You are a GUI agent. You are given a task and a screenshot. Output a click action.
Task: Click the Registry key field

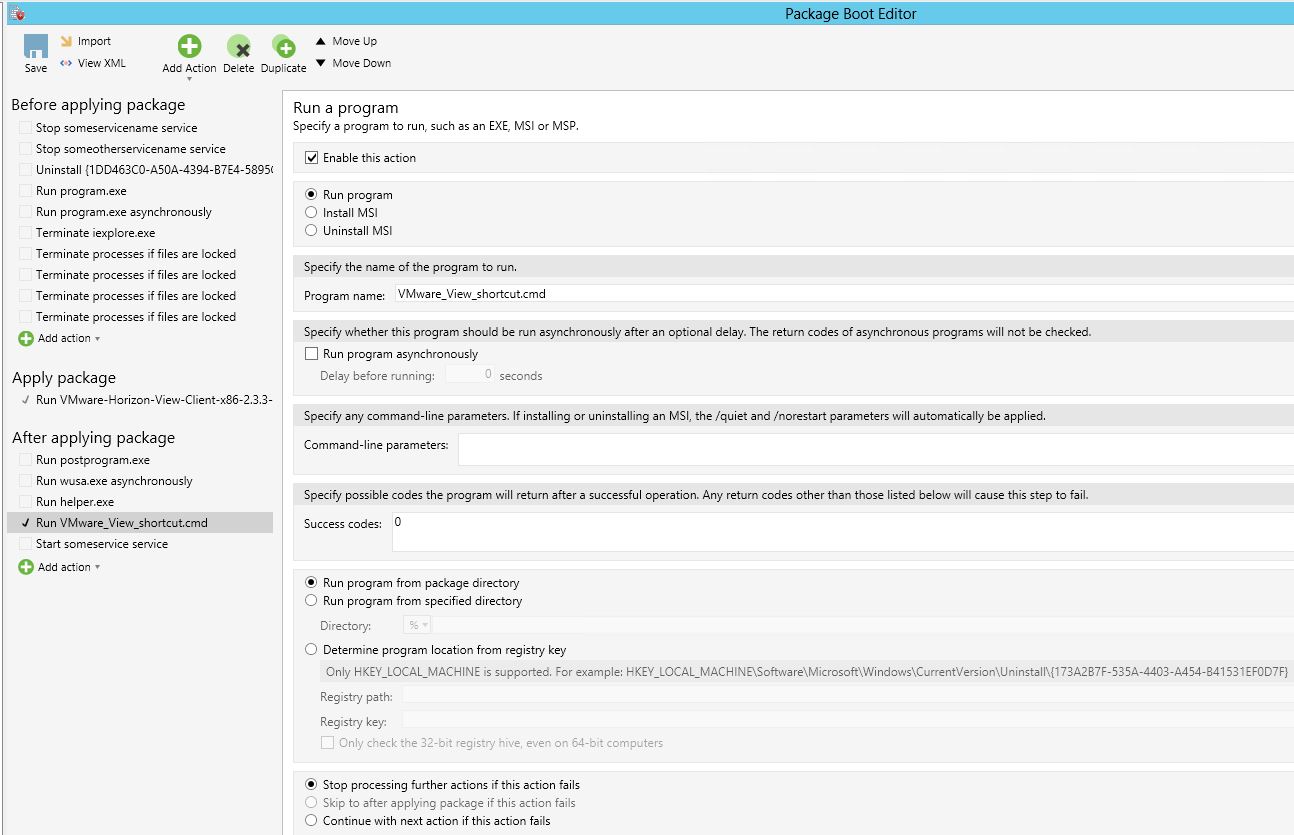848,721
